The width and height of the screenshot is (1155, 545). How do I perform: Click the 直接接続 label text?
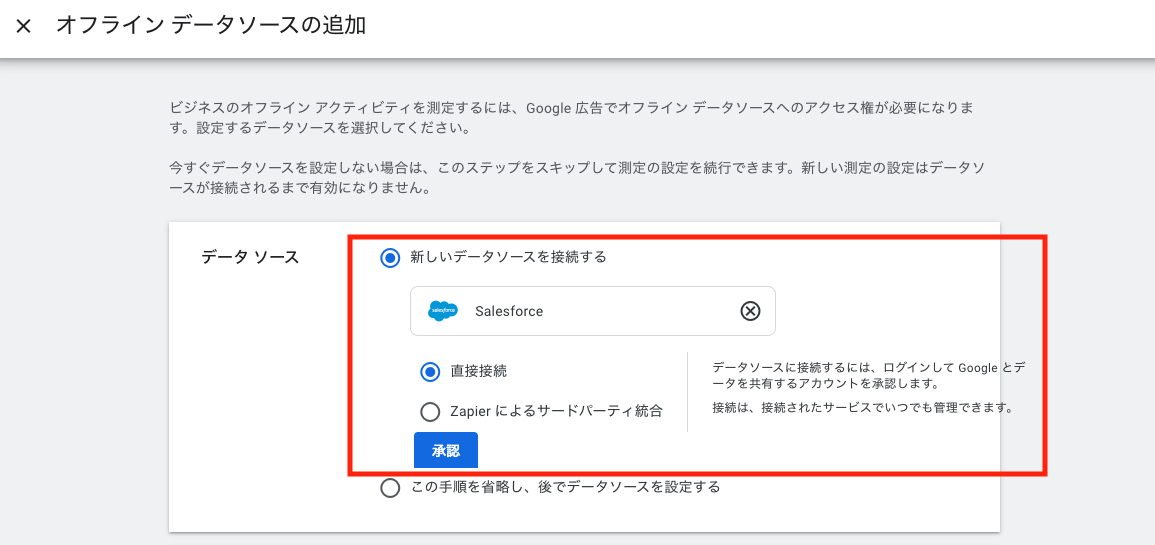tap(478, 371)
